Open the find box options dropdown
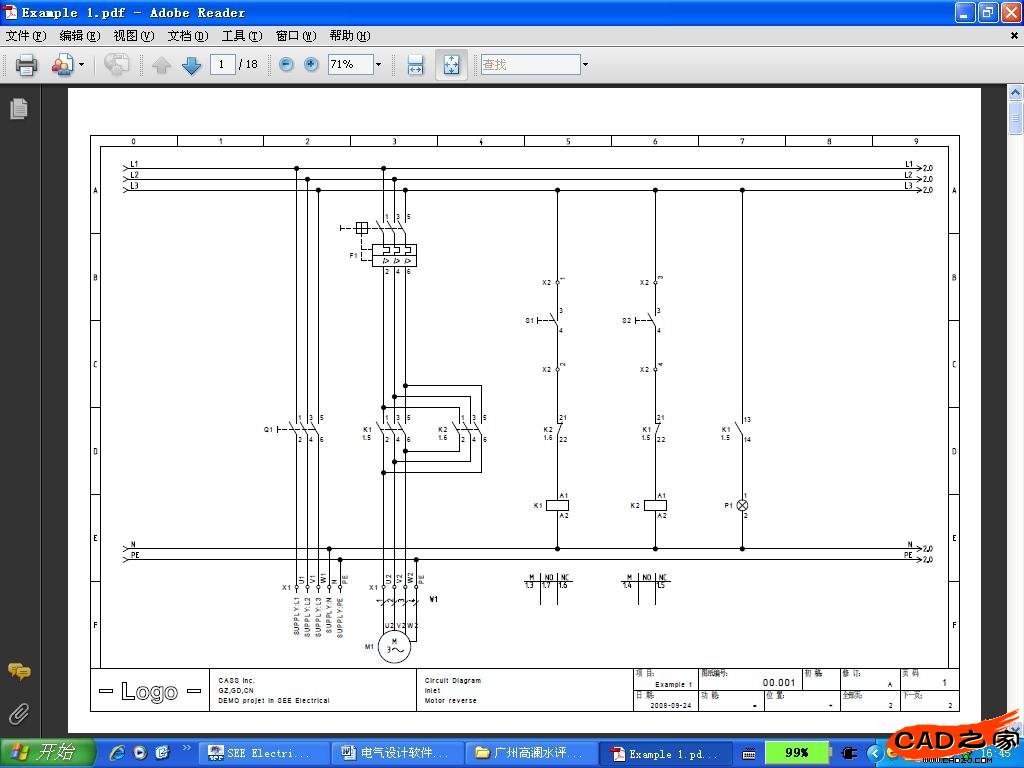Viewport: 1024px width, 768px height. tap(585, 65)
